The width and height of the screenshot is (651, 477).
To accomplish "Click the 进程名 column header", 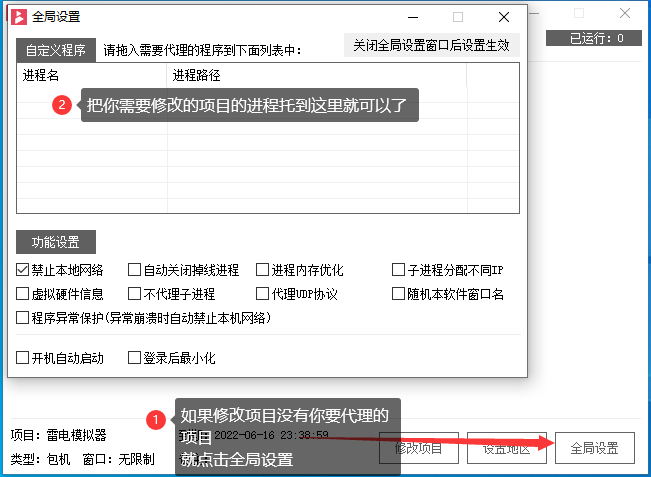I will click(x=40, y=75).
